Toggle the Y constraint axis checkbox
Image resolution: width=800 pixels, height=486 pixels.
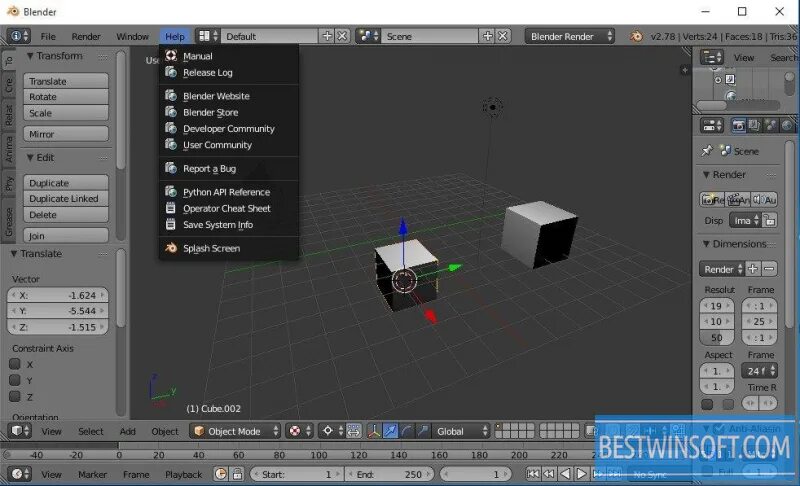click(15, 380)
